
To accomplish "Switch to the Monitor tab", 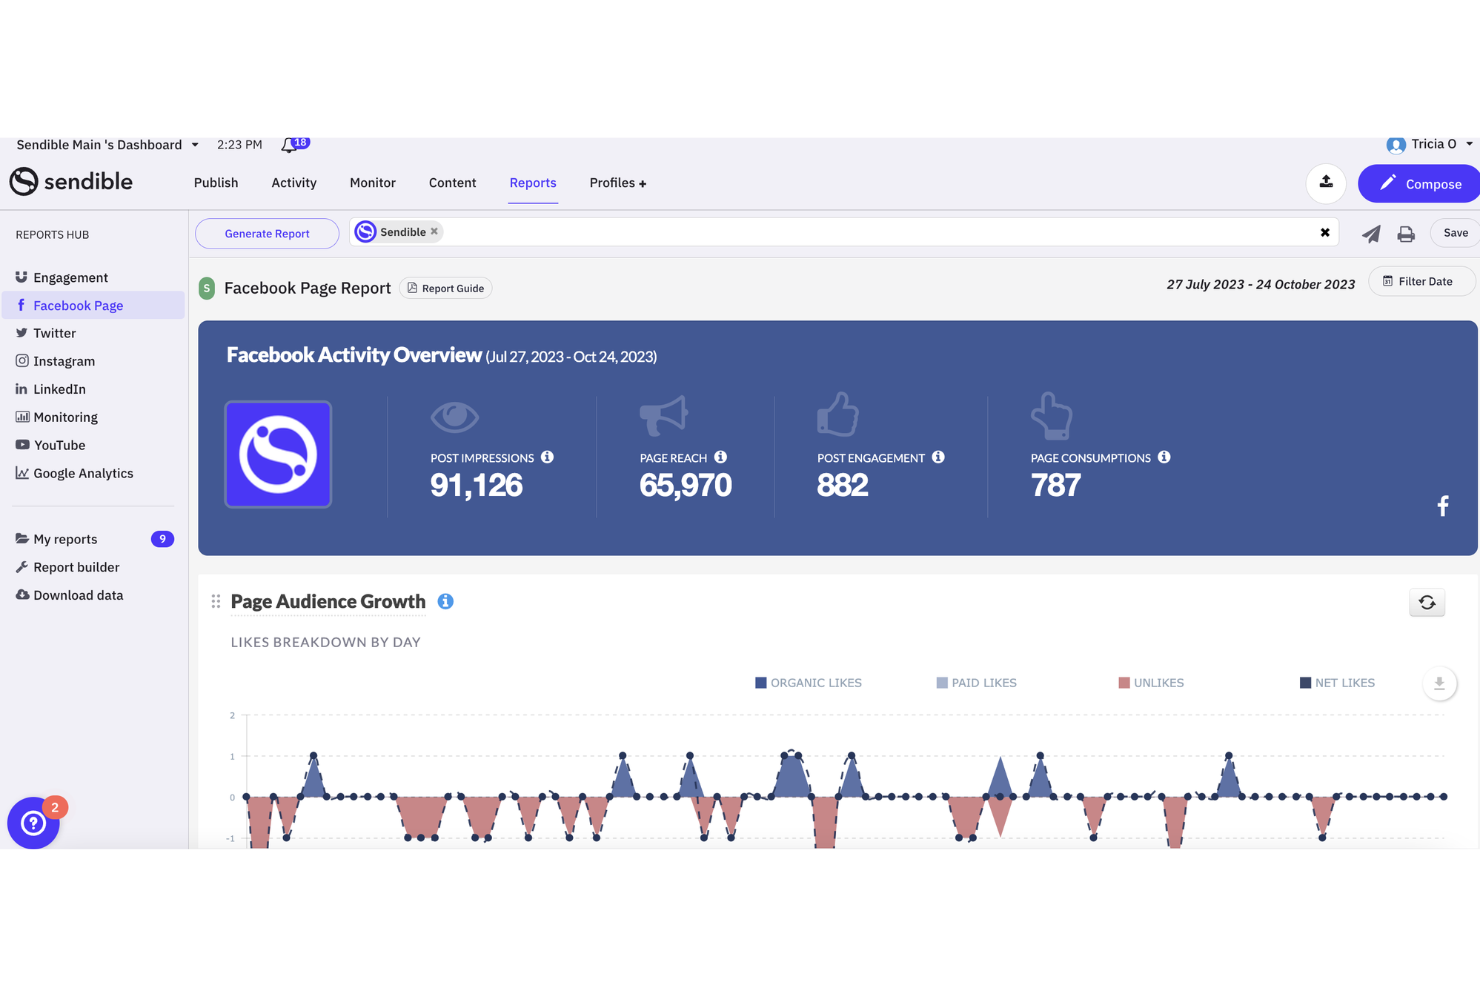I will [x=372, y=183].
